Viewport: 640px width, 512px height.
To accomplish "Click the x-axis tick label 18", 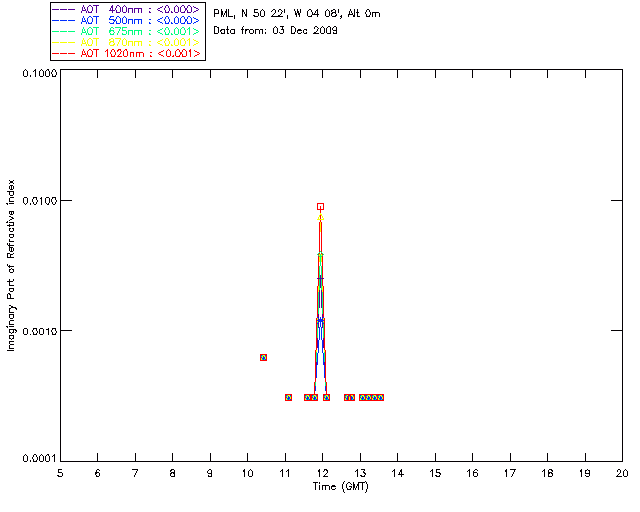I will click(x=547, y=473).
